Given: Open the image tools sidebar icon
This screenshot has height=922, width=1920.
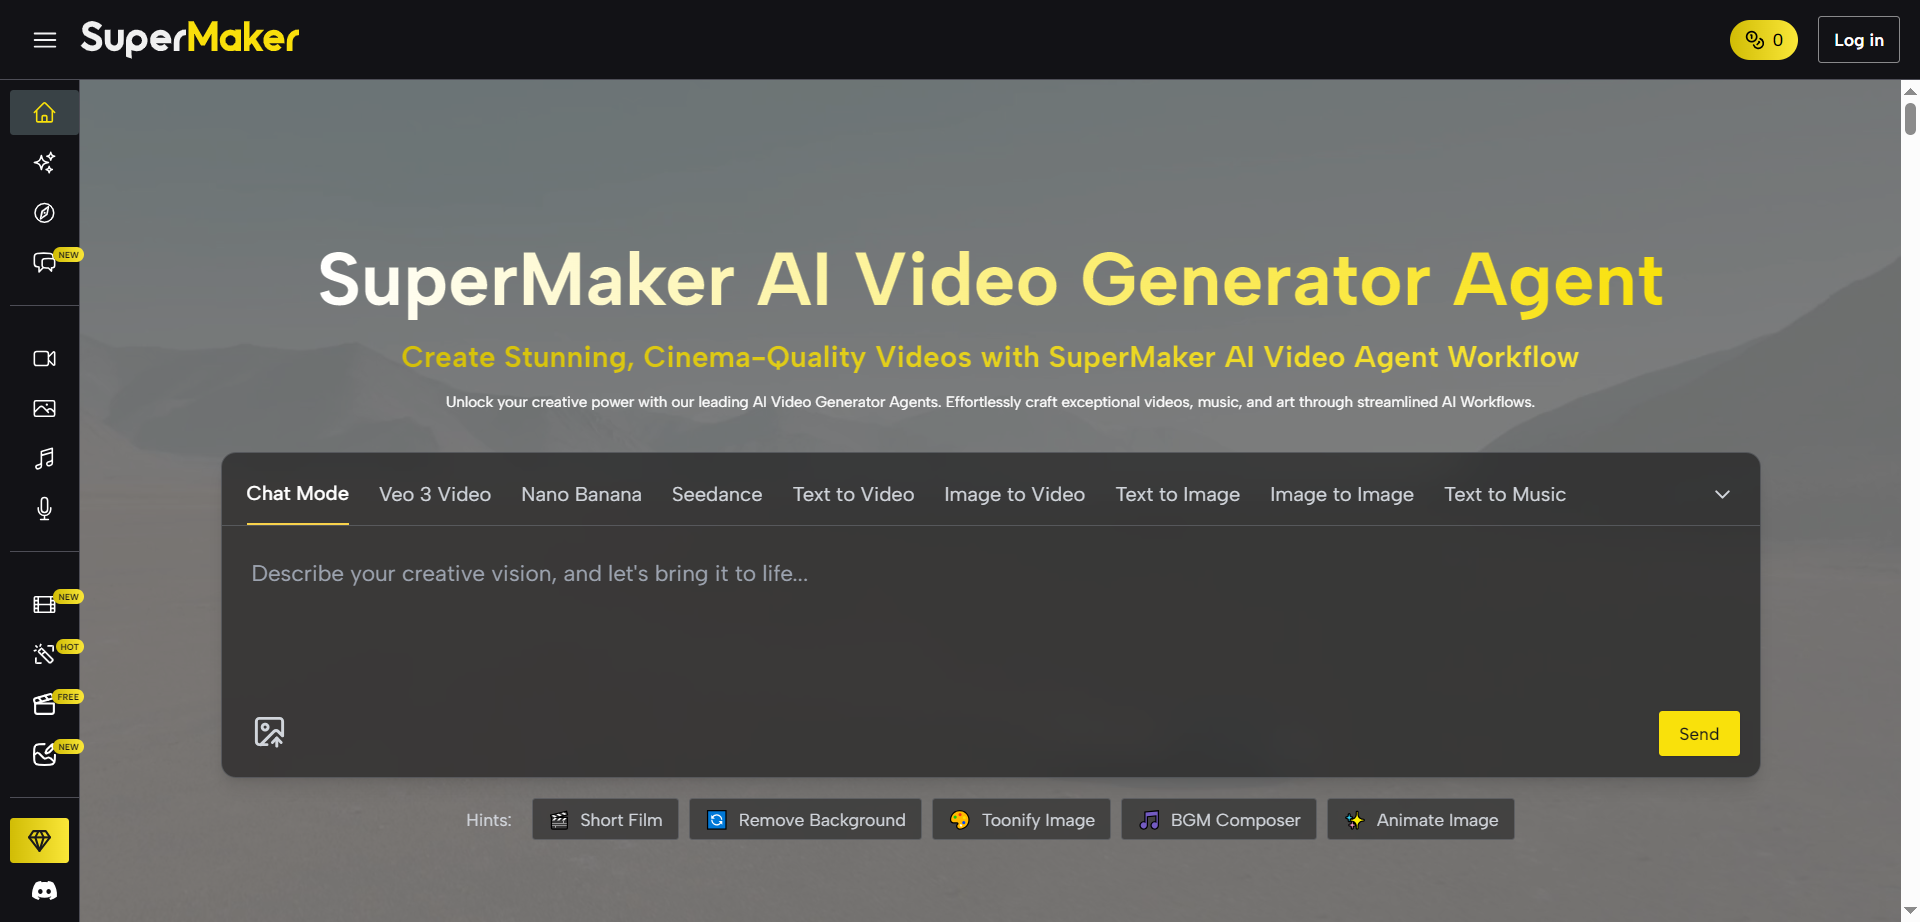Looking at the screenshot, I should point(44,408).
